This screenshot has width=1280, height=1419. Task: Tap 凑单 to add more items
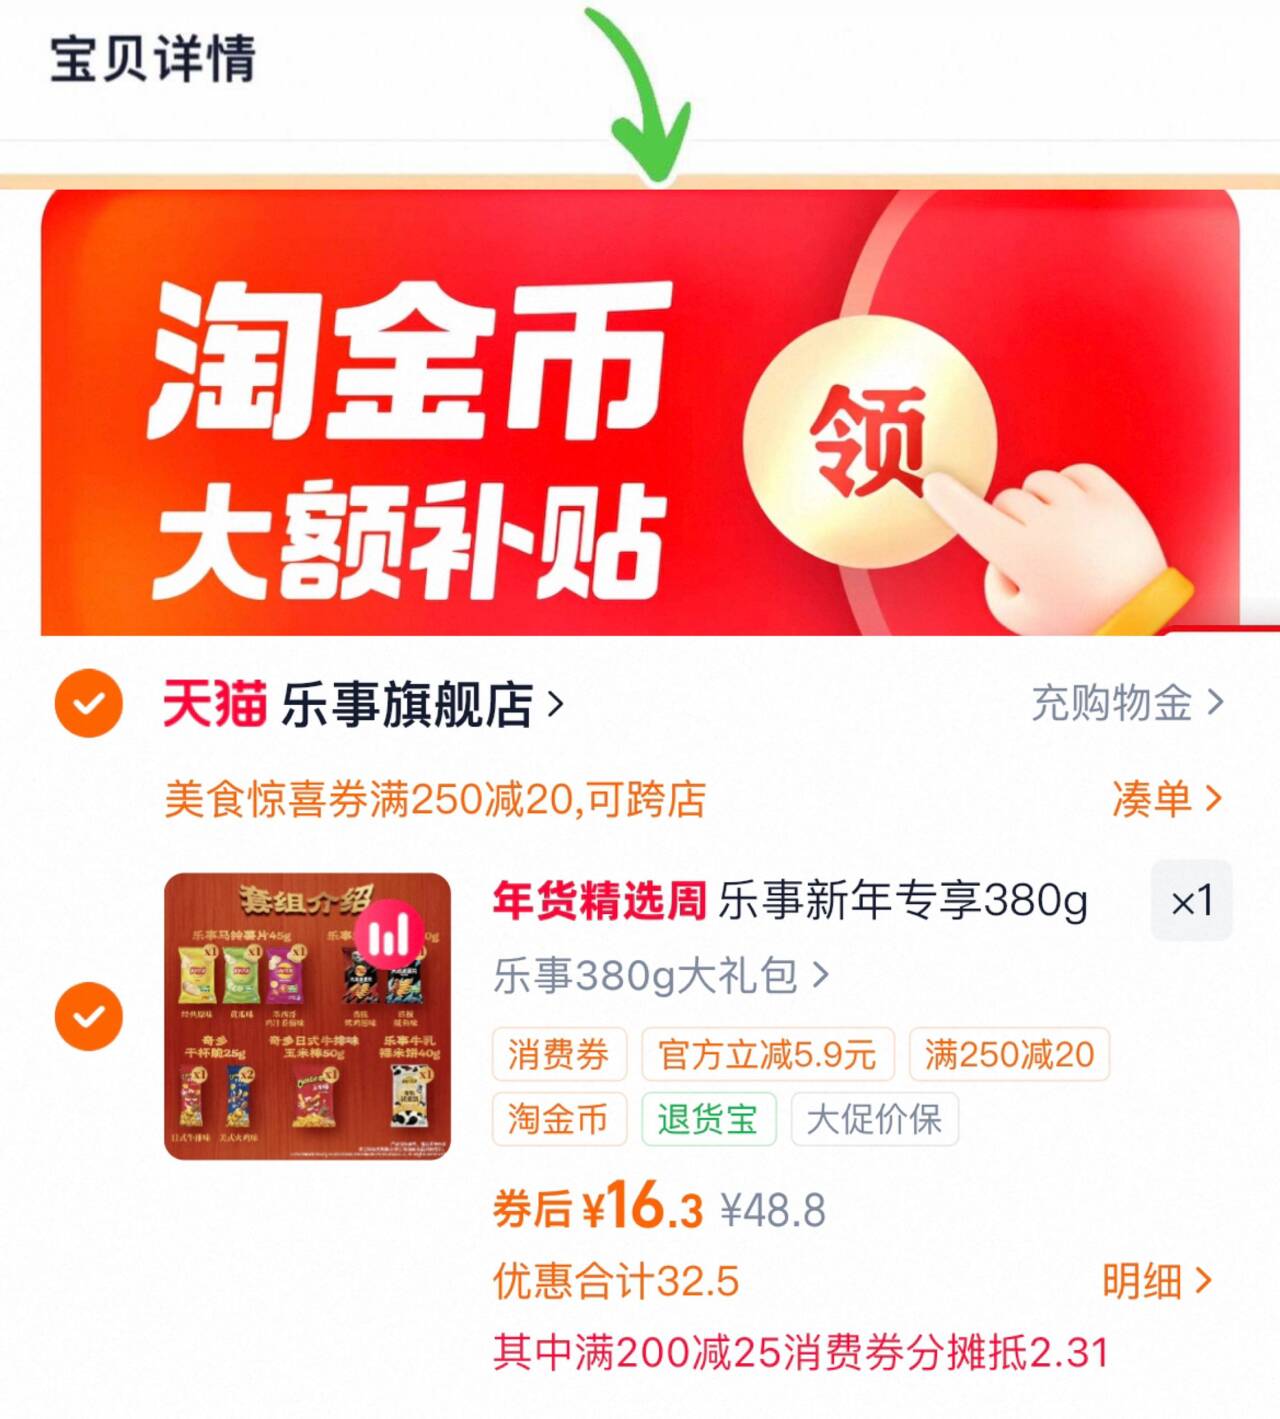point(1167,799)
